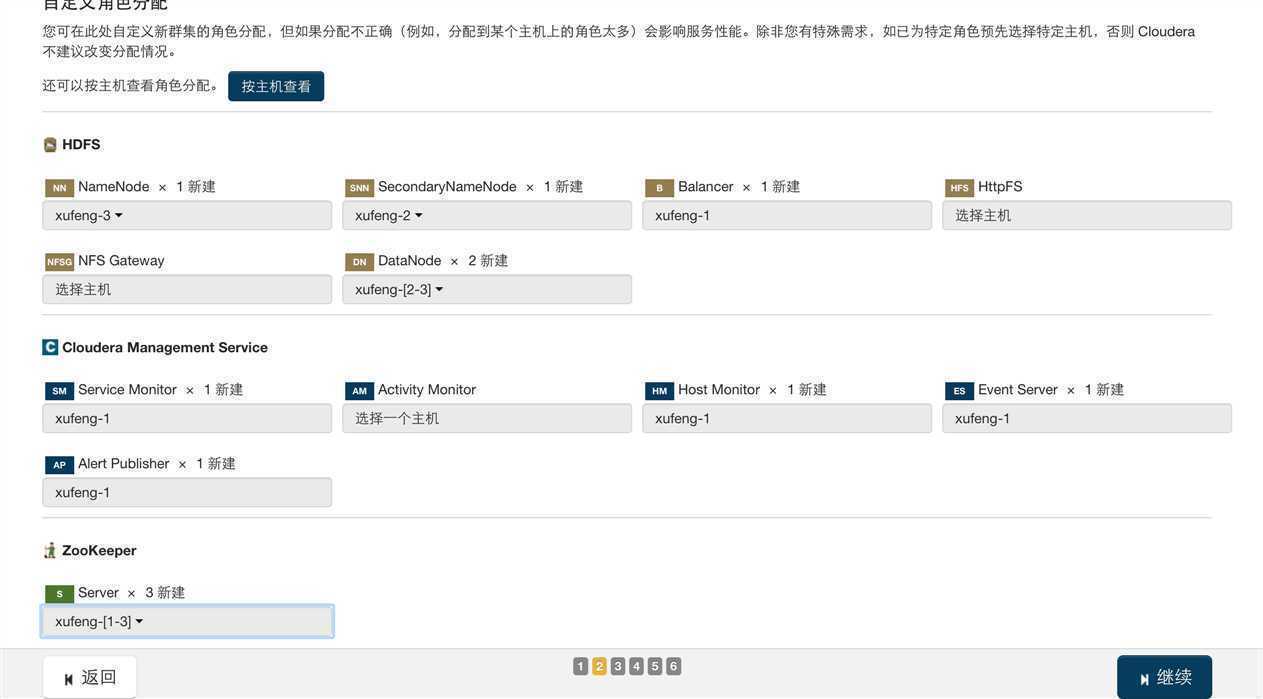This screenshot has width=1263, height=699.
Task: Choose a host for Activity Monitor
Action: click(487, 418)
